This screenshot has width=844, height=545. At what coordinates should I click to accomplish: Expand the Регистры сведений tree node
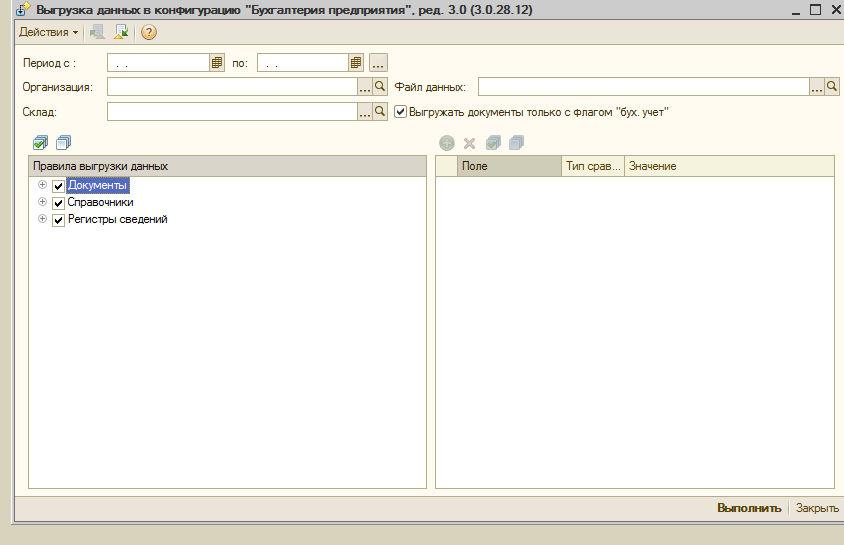click(x=42, y=219)
